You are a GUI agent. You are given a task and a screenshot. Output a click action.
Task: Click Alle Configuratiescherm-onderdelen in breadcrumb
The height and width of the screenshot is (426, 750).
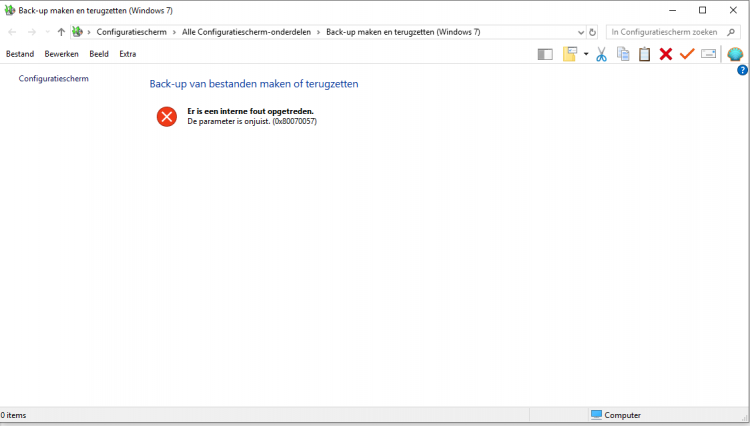(x=249, y=32)
